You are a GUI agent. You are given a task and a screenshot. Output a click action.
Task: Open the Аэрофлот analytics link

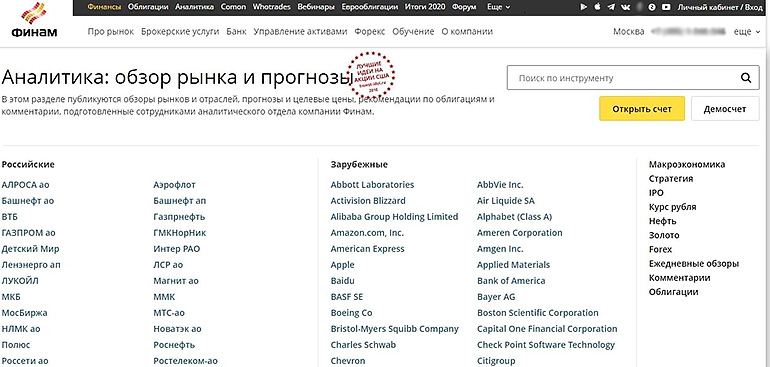pyautogui.click(x=174, y=185)
